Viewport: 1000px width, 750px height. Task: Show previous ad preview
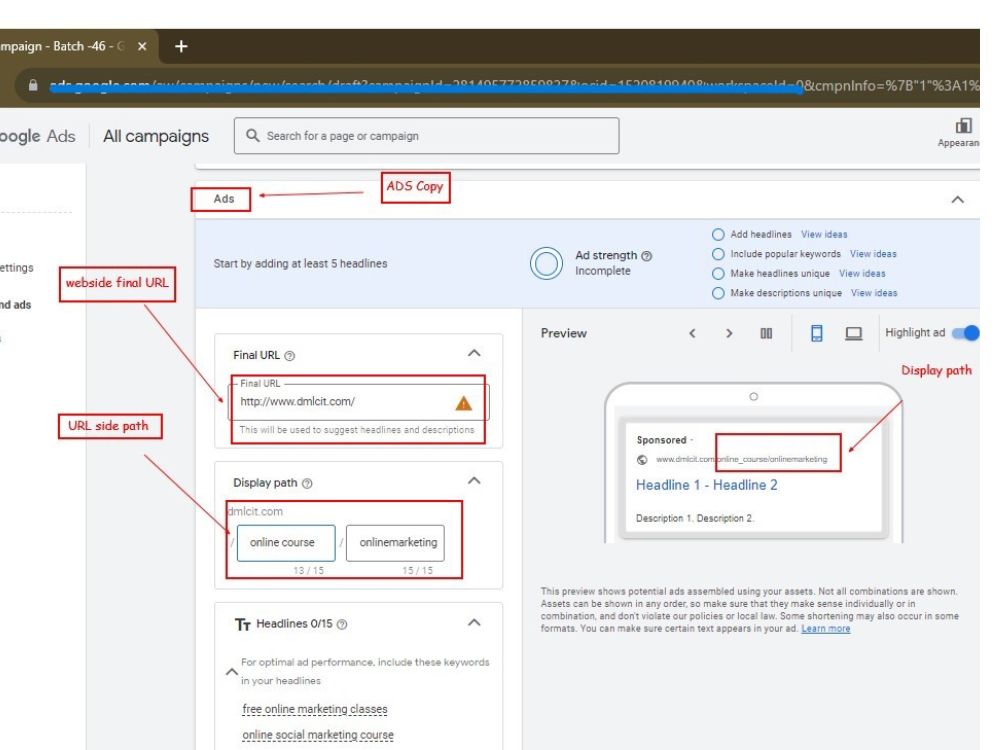[x=692, y=334]
